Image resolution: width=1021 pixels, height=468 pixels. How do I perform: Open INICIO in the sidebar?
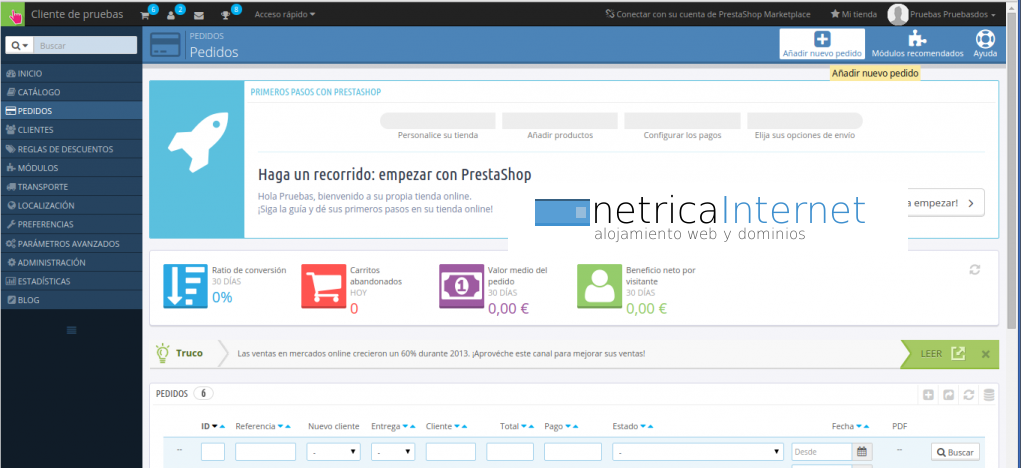[72, 74]
